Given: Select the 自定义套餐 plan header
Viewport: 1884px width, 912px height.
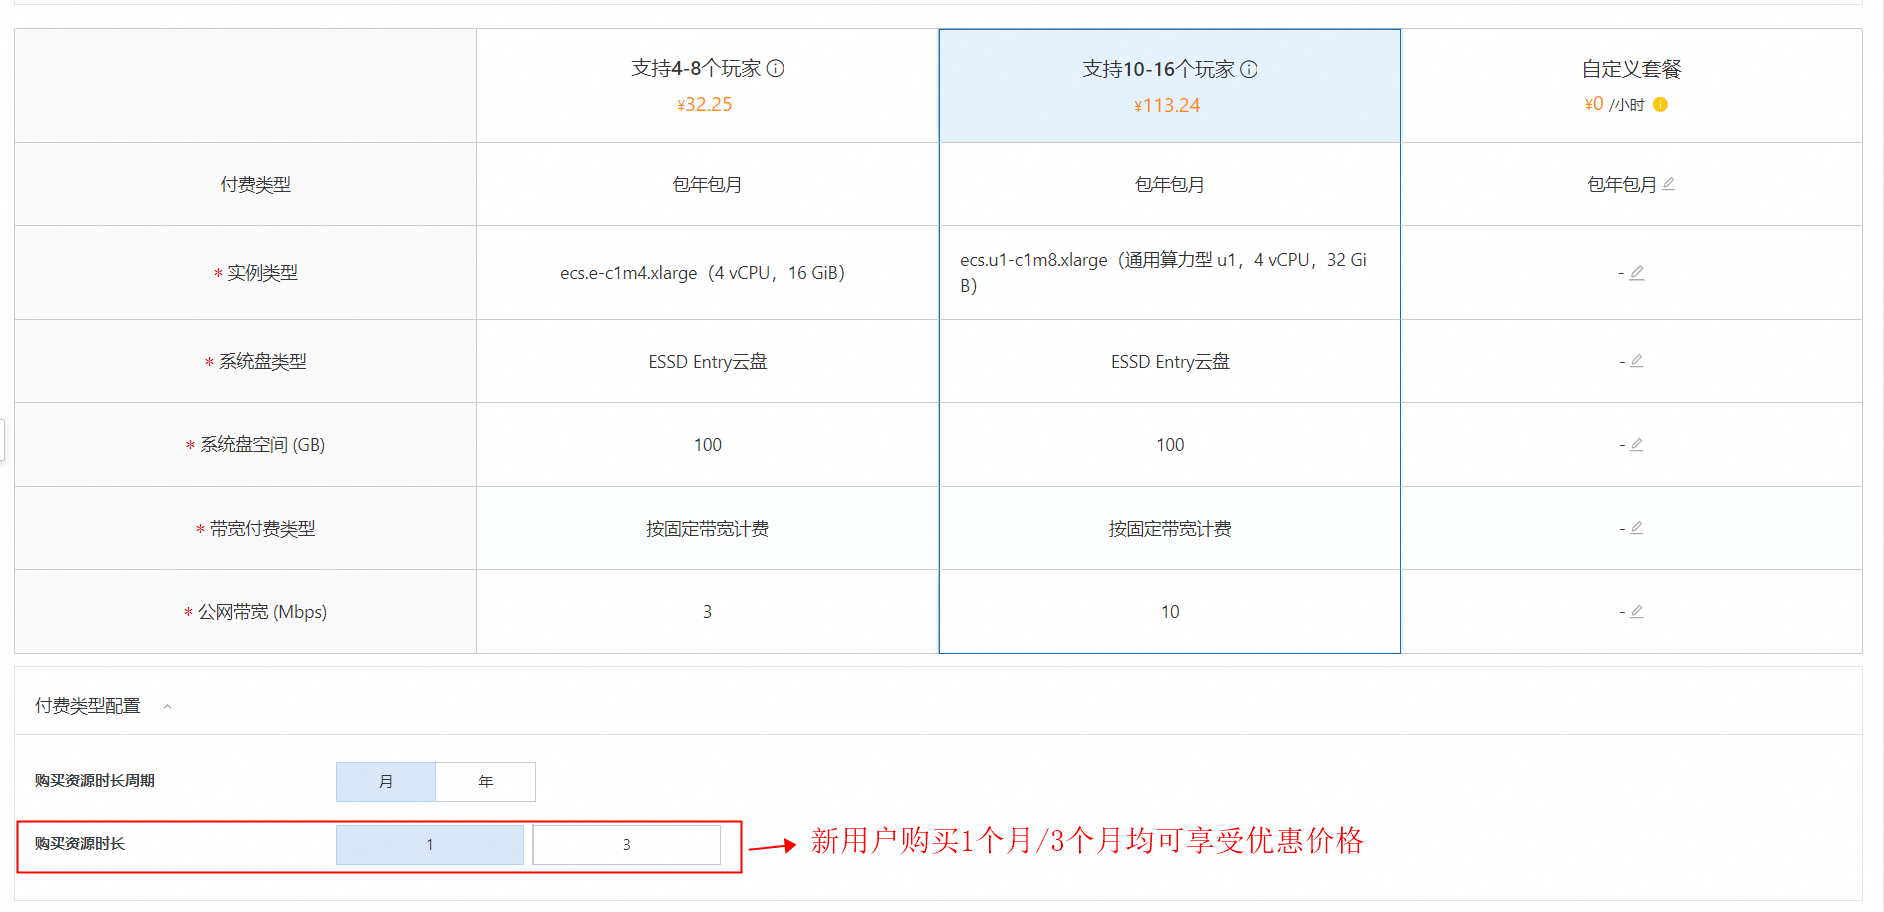Looking at the screenshot, I should click(1632, 86).
